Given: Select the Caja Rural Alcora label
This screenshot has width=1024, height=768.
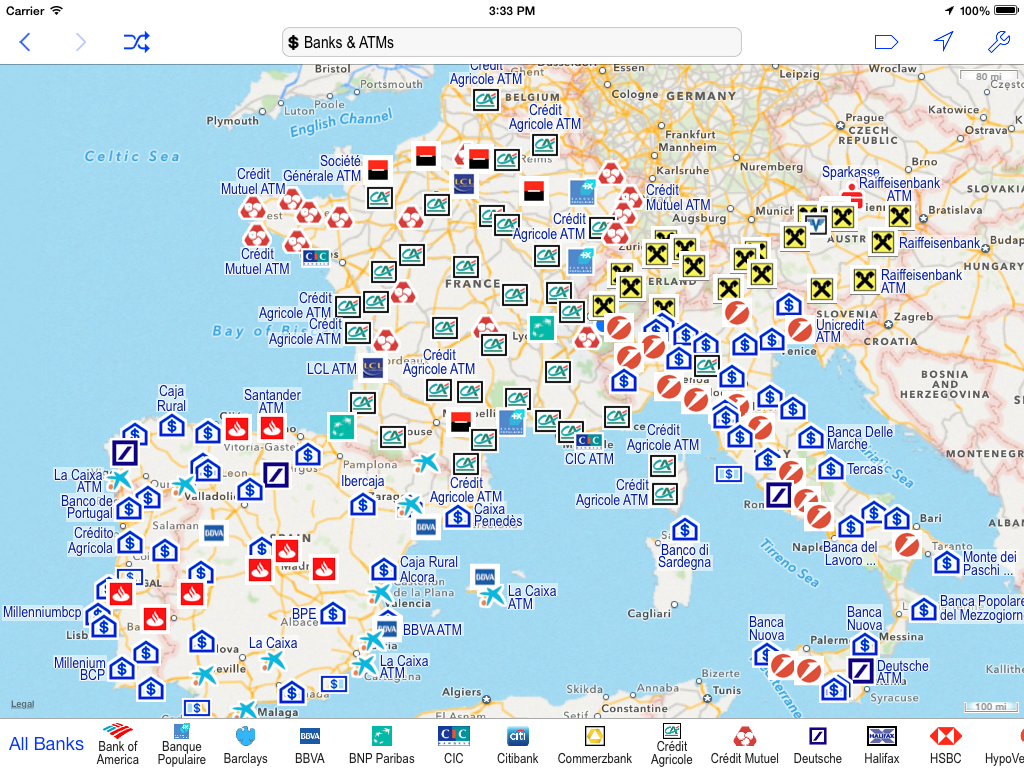Looking at the screenshot, I should point(428,569).
